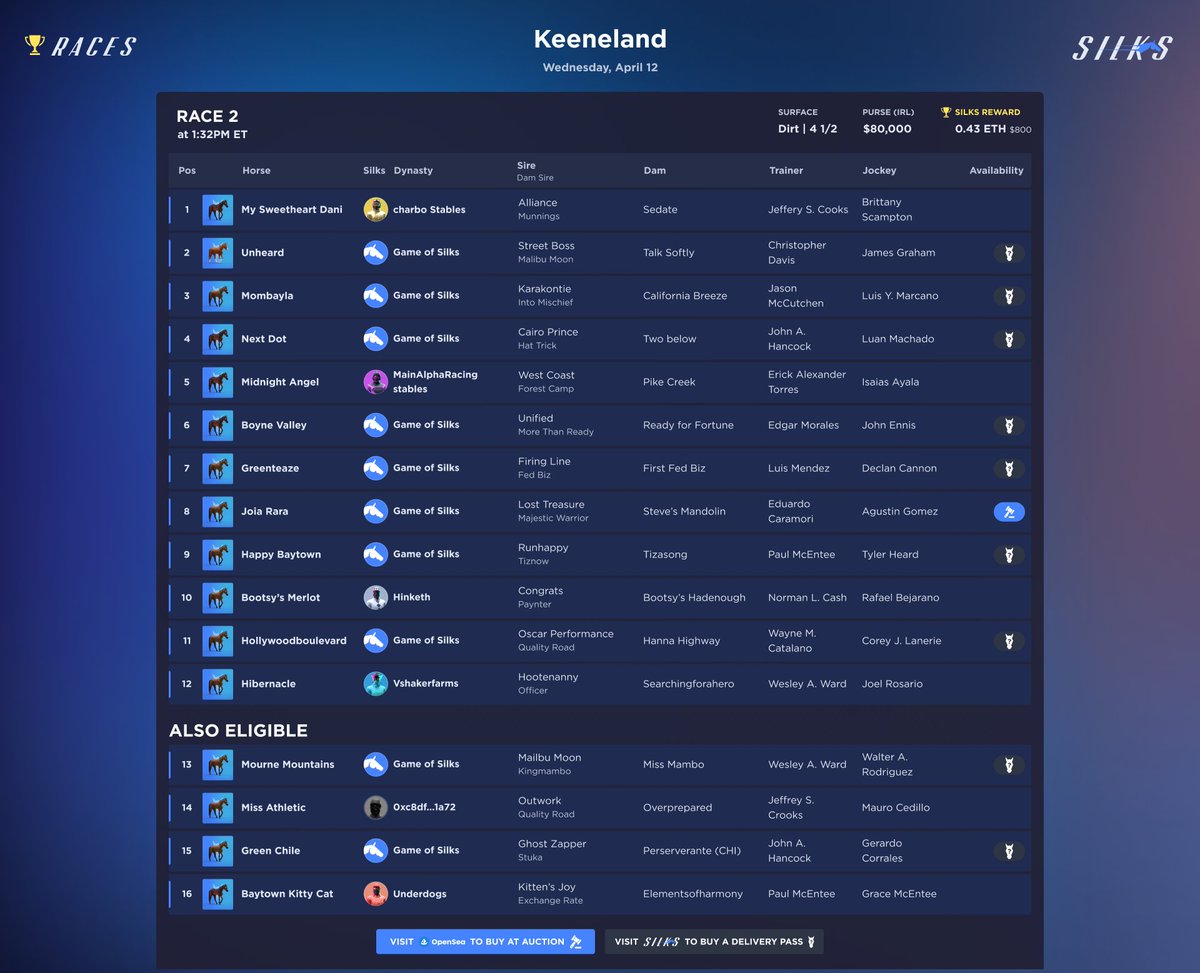
Task: Click the Game of Silks avatar for Unheard
Action: 375,253
